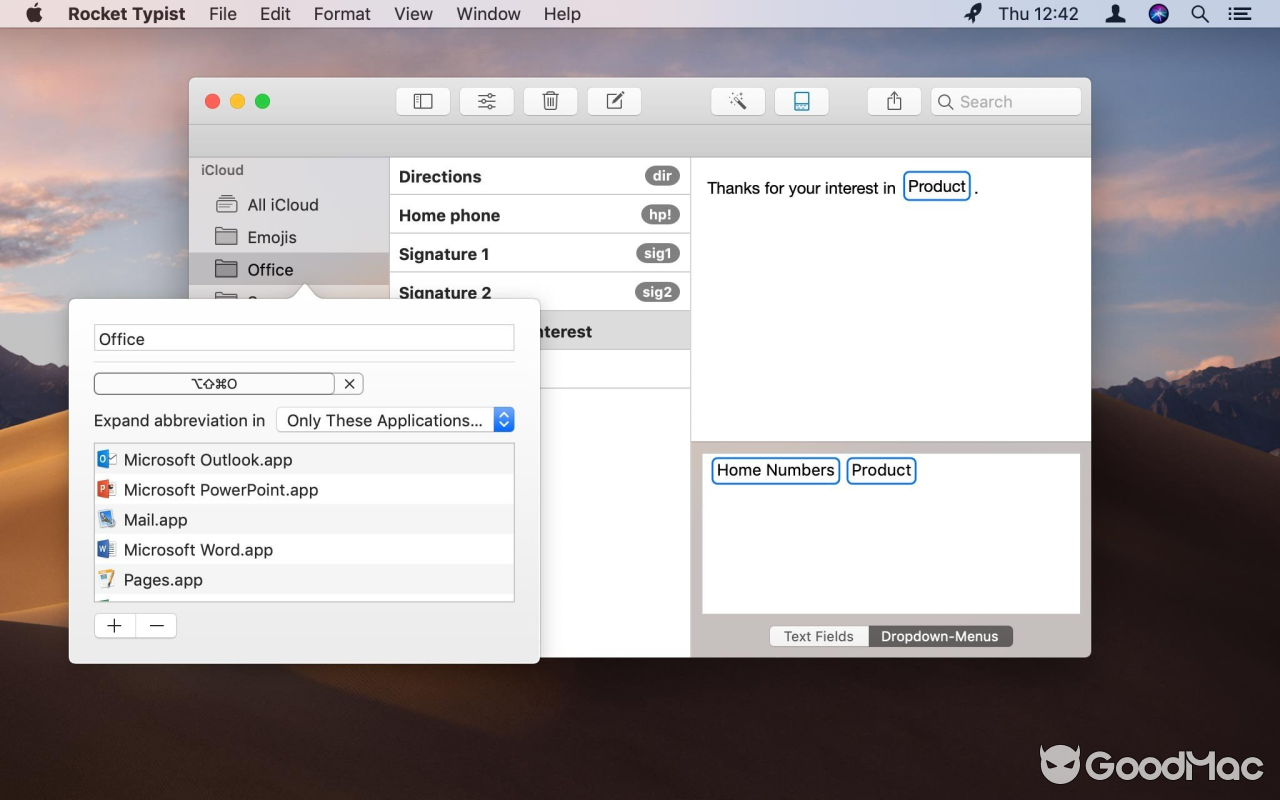The width and height of the screenshot is (1280, 800).
Task: Open the Format menu
Action: (x=341, y=14)
